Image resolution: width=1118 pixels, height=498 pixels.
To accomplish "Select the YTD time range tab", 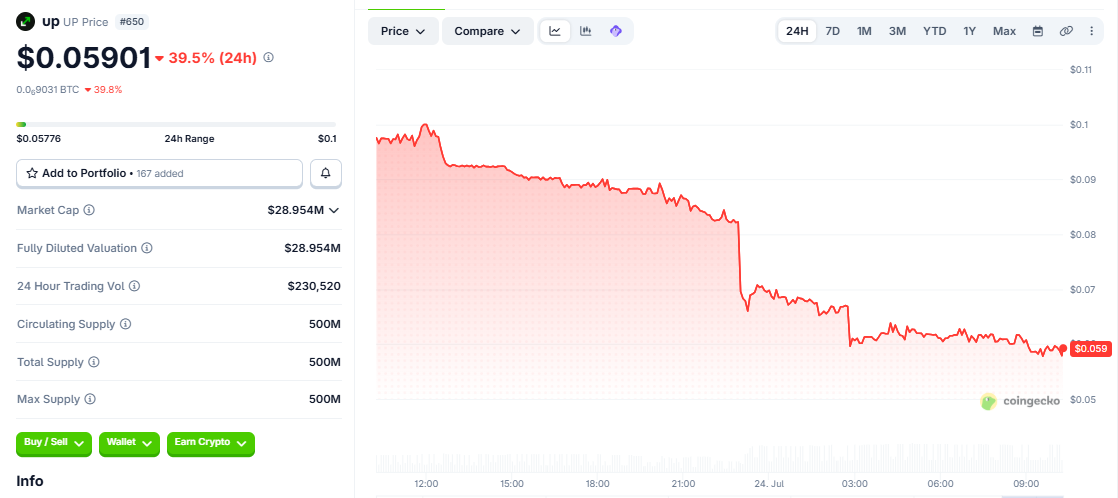I will coord(935,31).
